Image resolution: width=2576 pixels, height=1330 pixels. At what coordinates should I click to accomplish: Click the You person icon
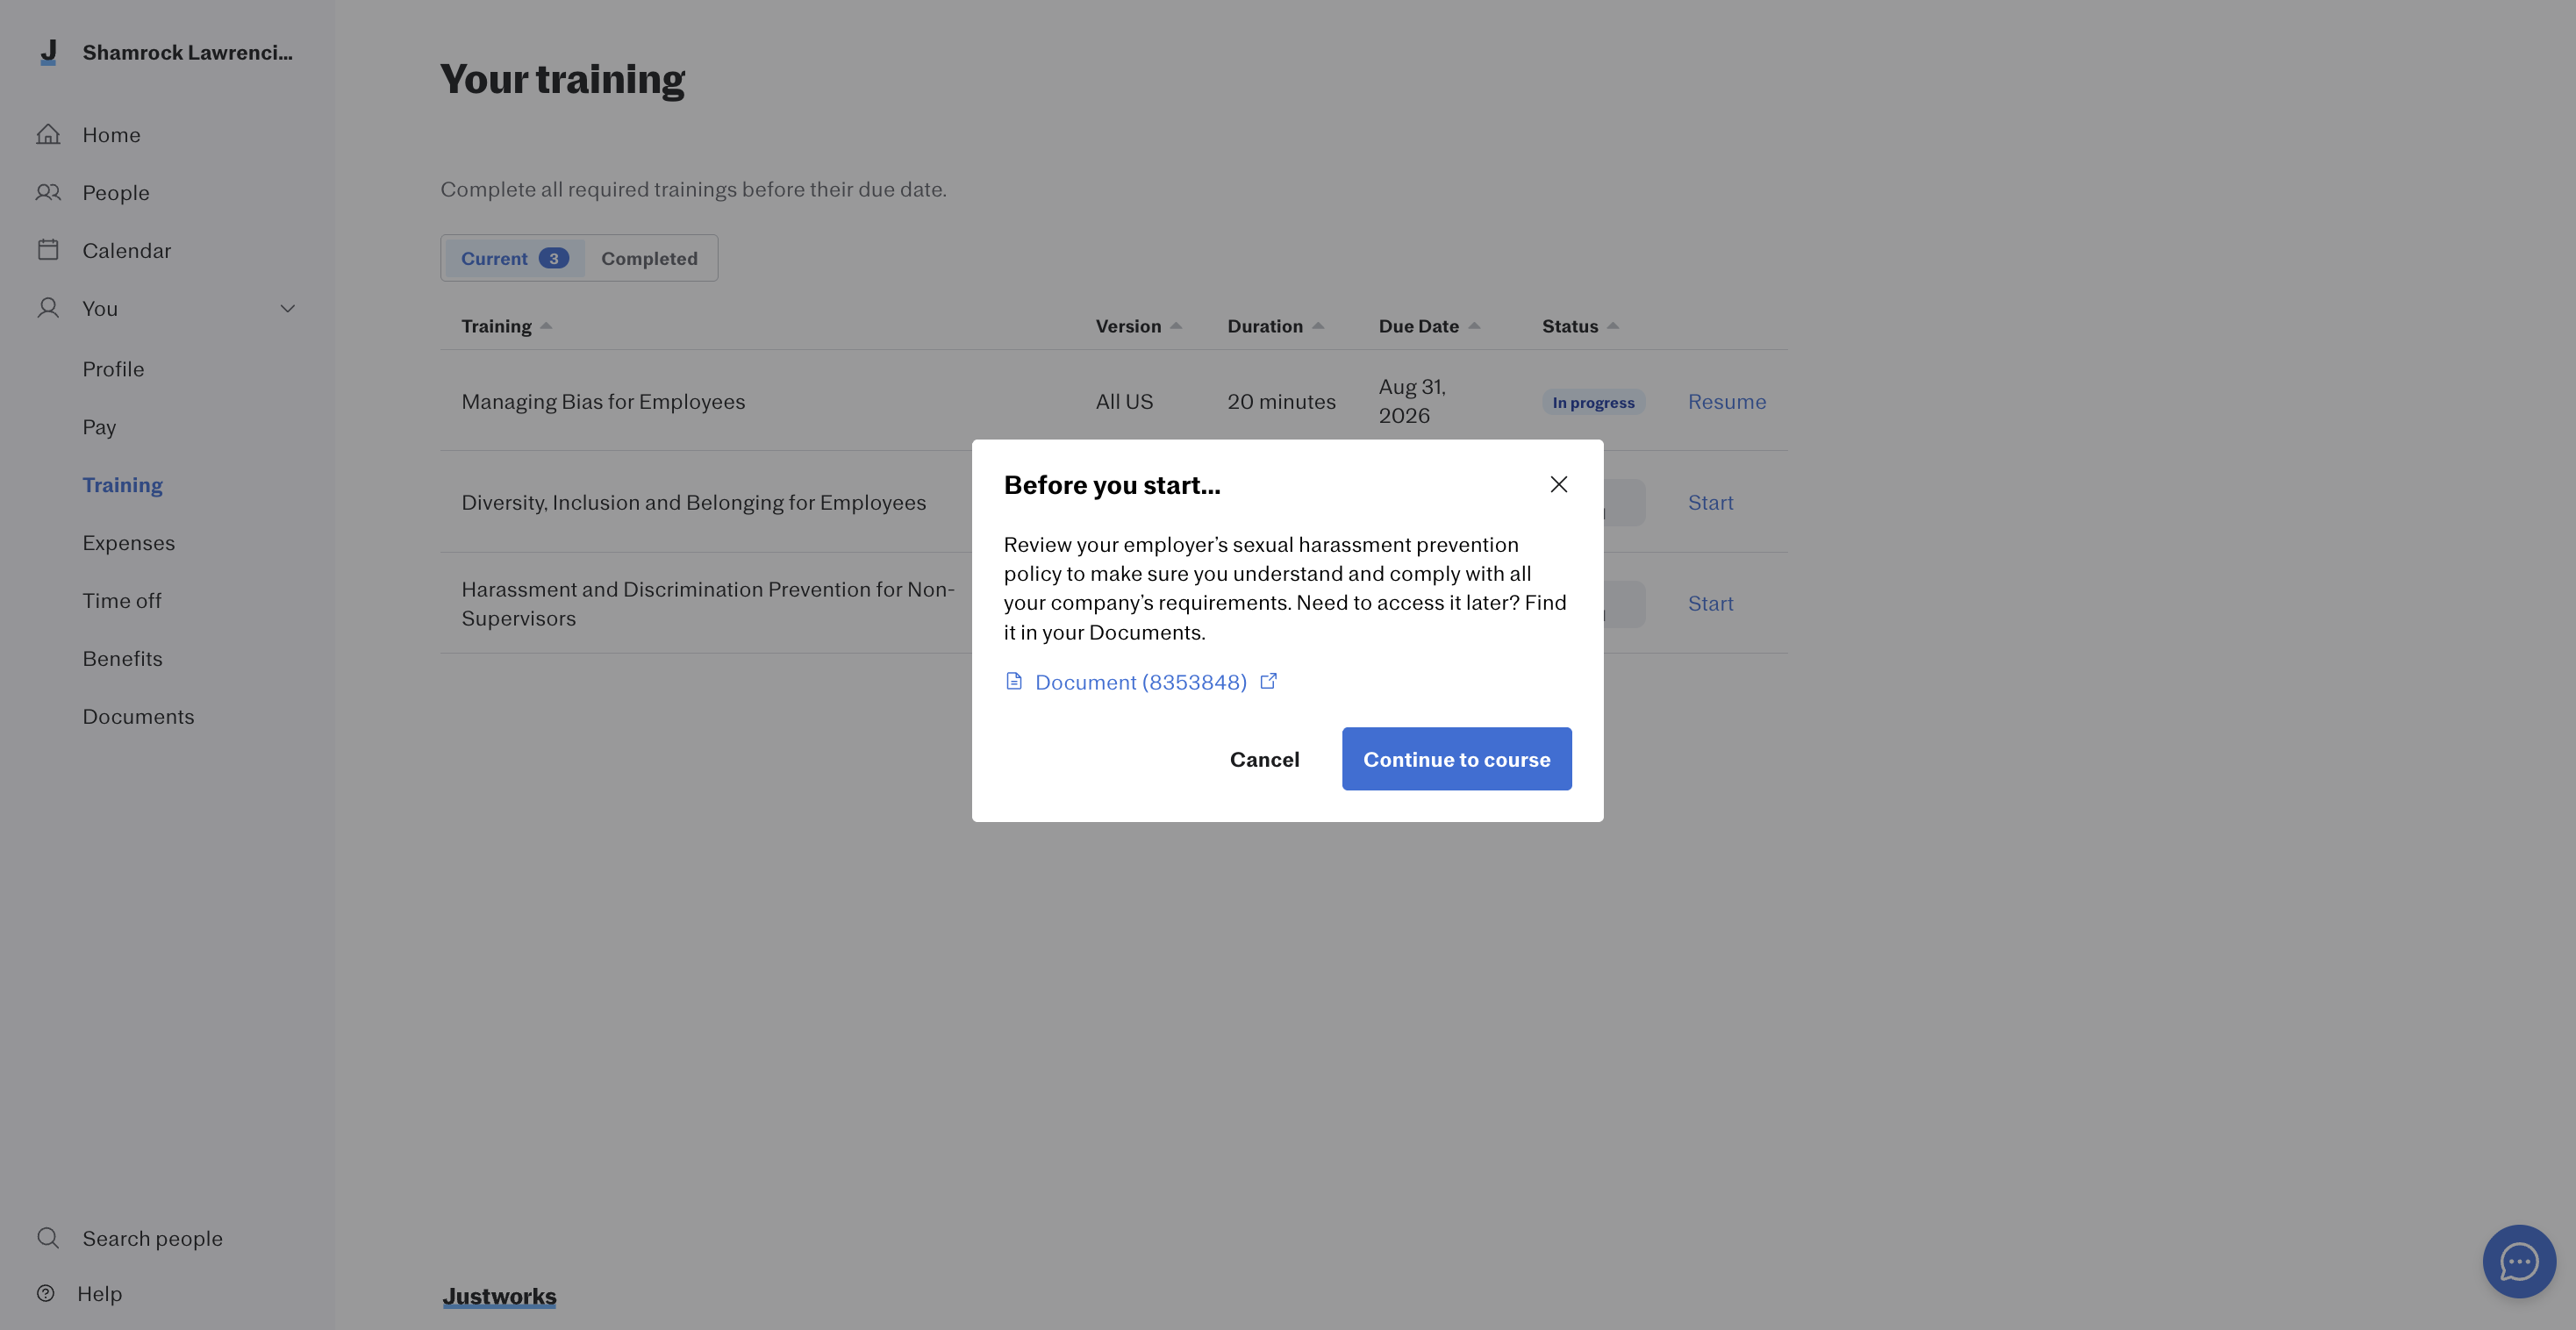point(48,308)
